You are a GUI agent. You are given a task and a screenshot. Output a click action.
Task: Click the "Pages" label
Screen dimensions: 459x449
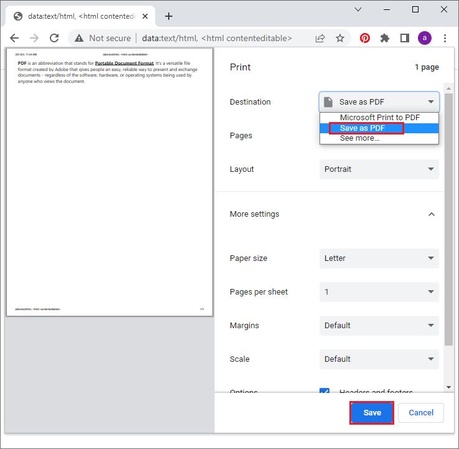pyautogui.click(x=241, y=136)
